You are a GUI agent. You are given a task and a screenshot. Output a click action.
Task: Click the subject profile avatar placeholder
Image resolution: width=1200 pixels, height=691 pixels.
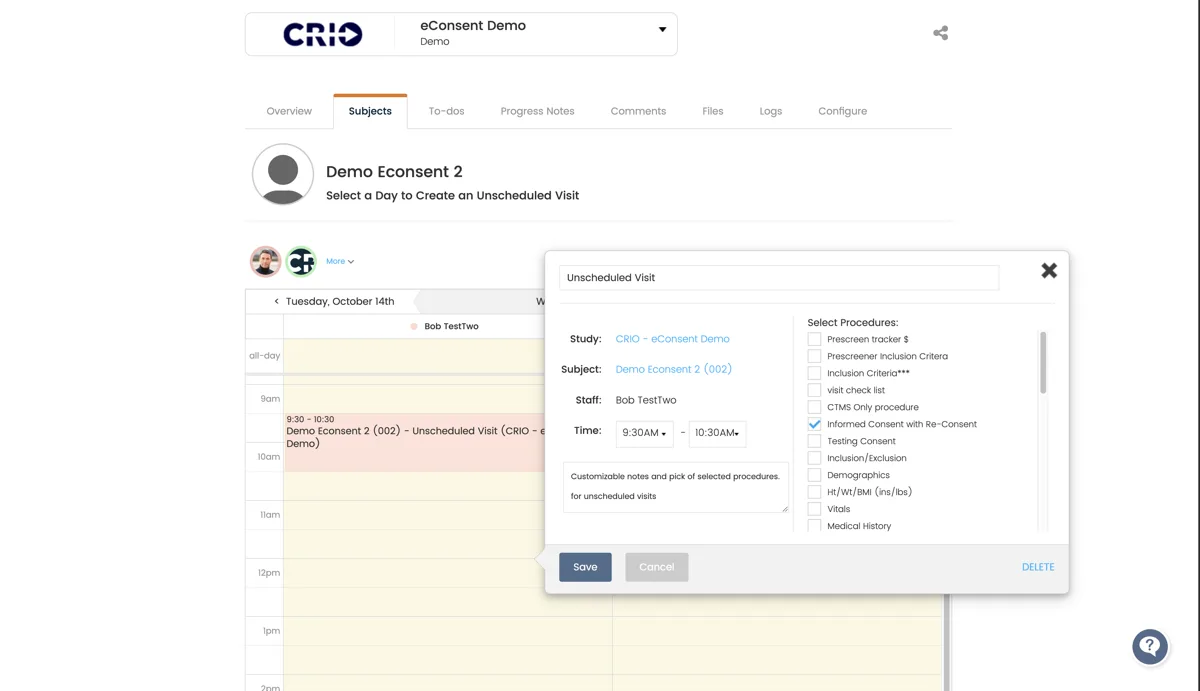coord(282,175)
